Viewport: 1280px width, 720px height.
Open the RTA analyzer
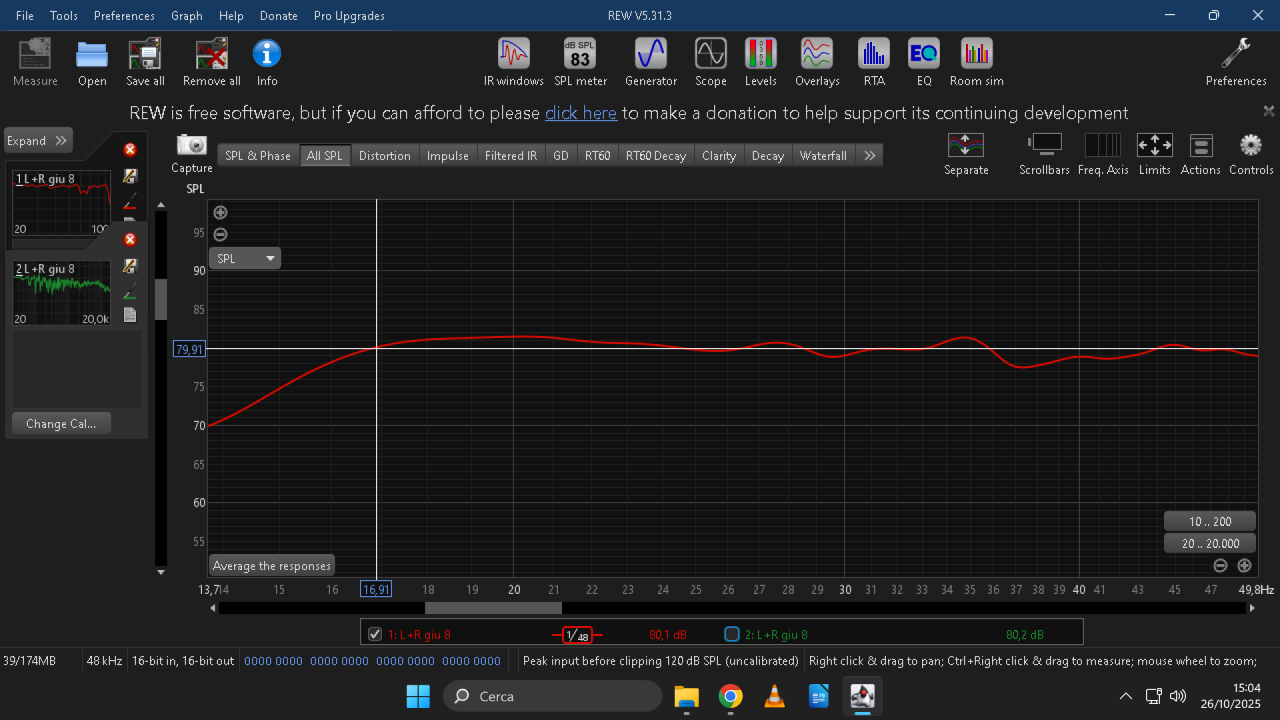(874, 62)
